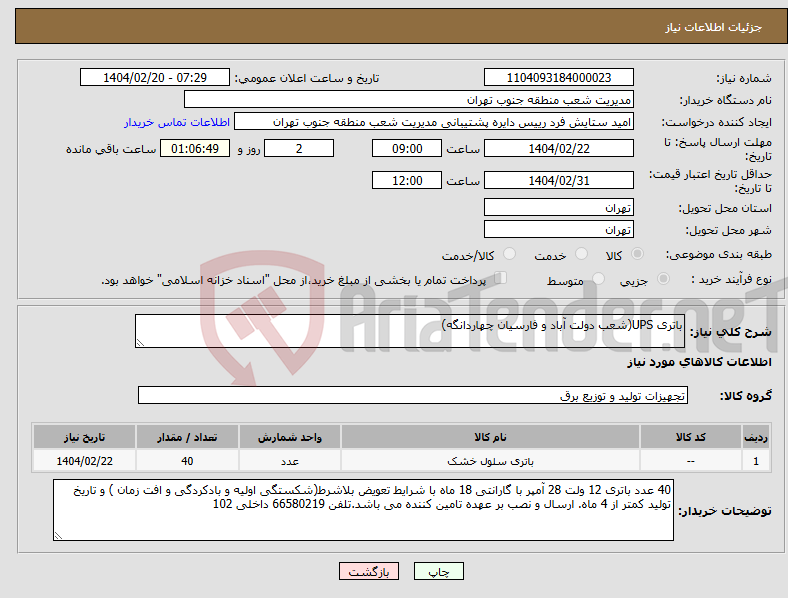The height and width of the screenshot is (598, 788).
Task: Click the row number cell 1
Action: (756, 461)
